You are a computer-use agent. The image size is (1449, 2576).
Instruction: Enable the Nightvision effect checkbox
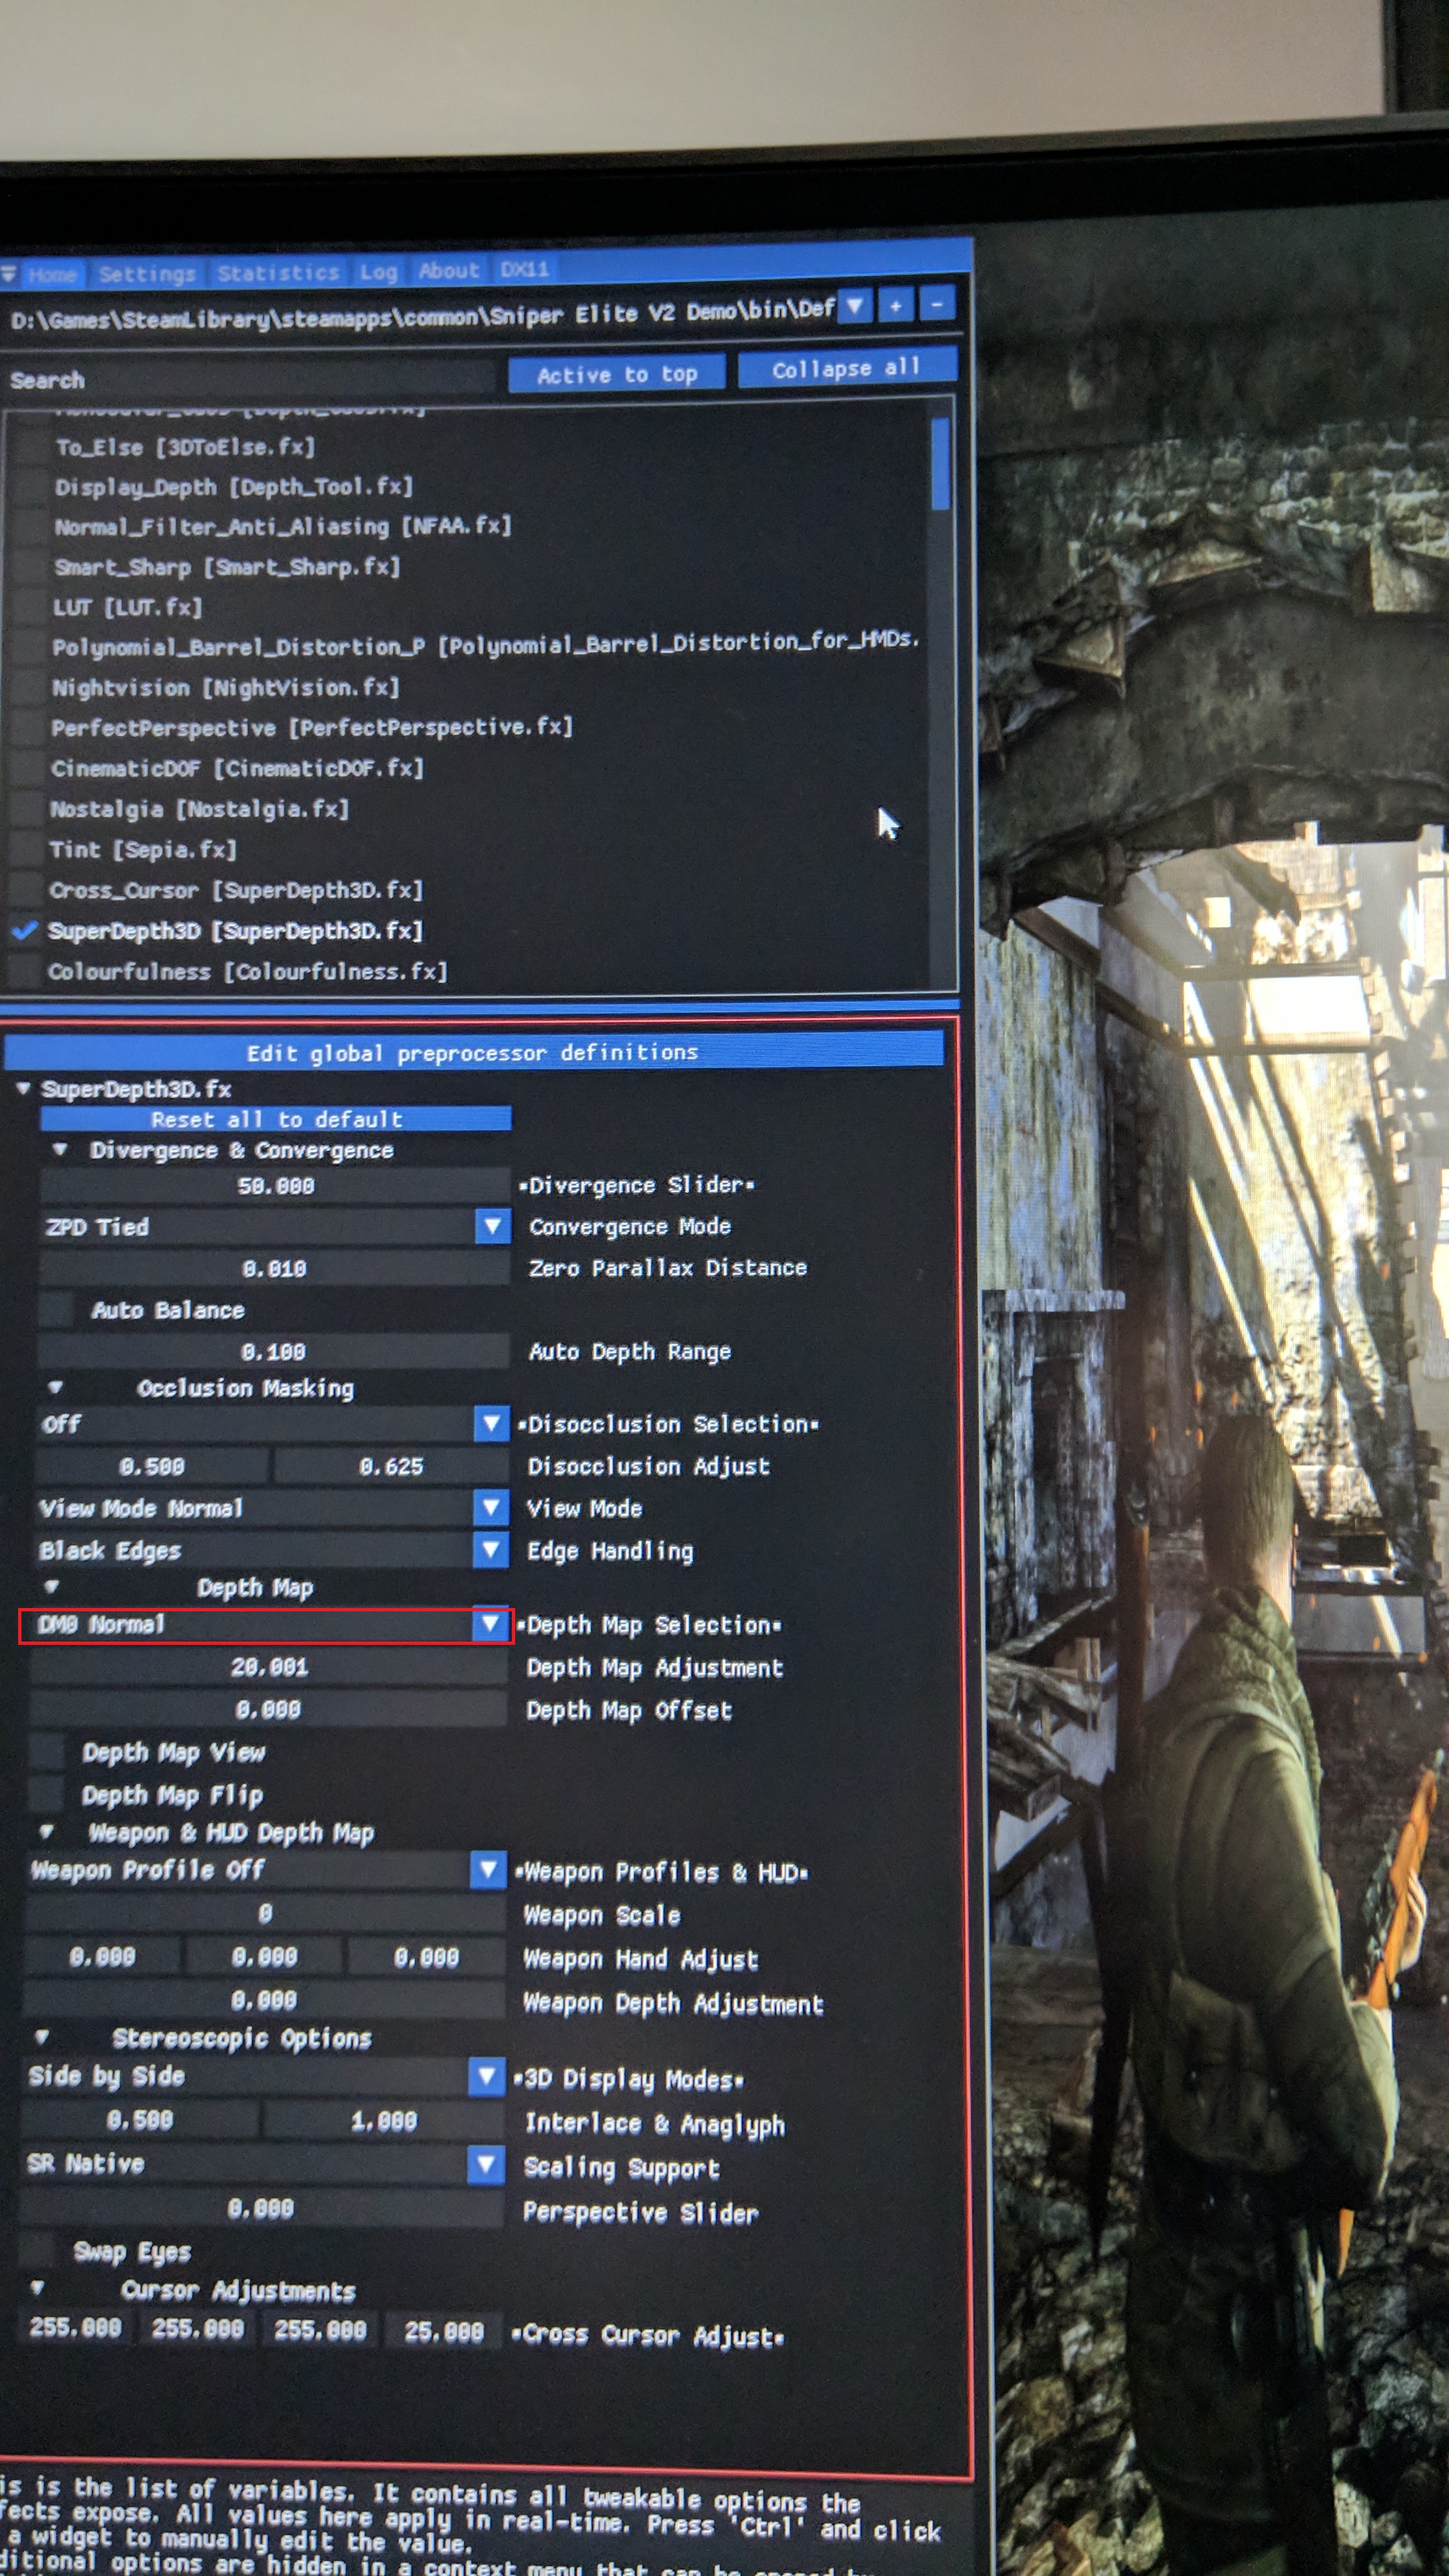coord(28,689)
